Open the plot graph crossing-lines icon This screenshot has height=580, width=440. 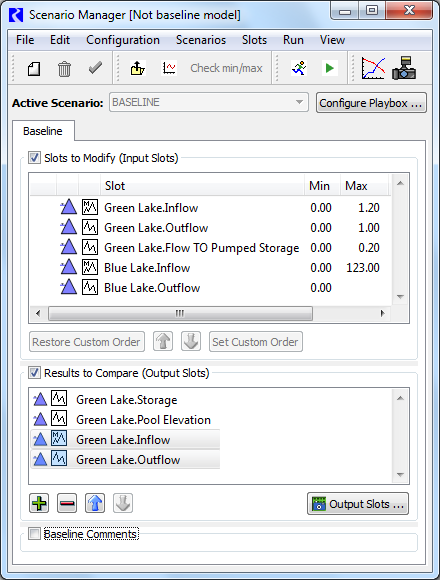pyautogui.click(x=373, y=68)
